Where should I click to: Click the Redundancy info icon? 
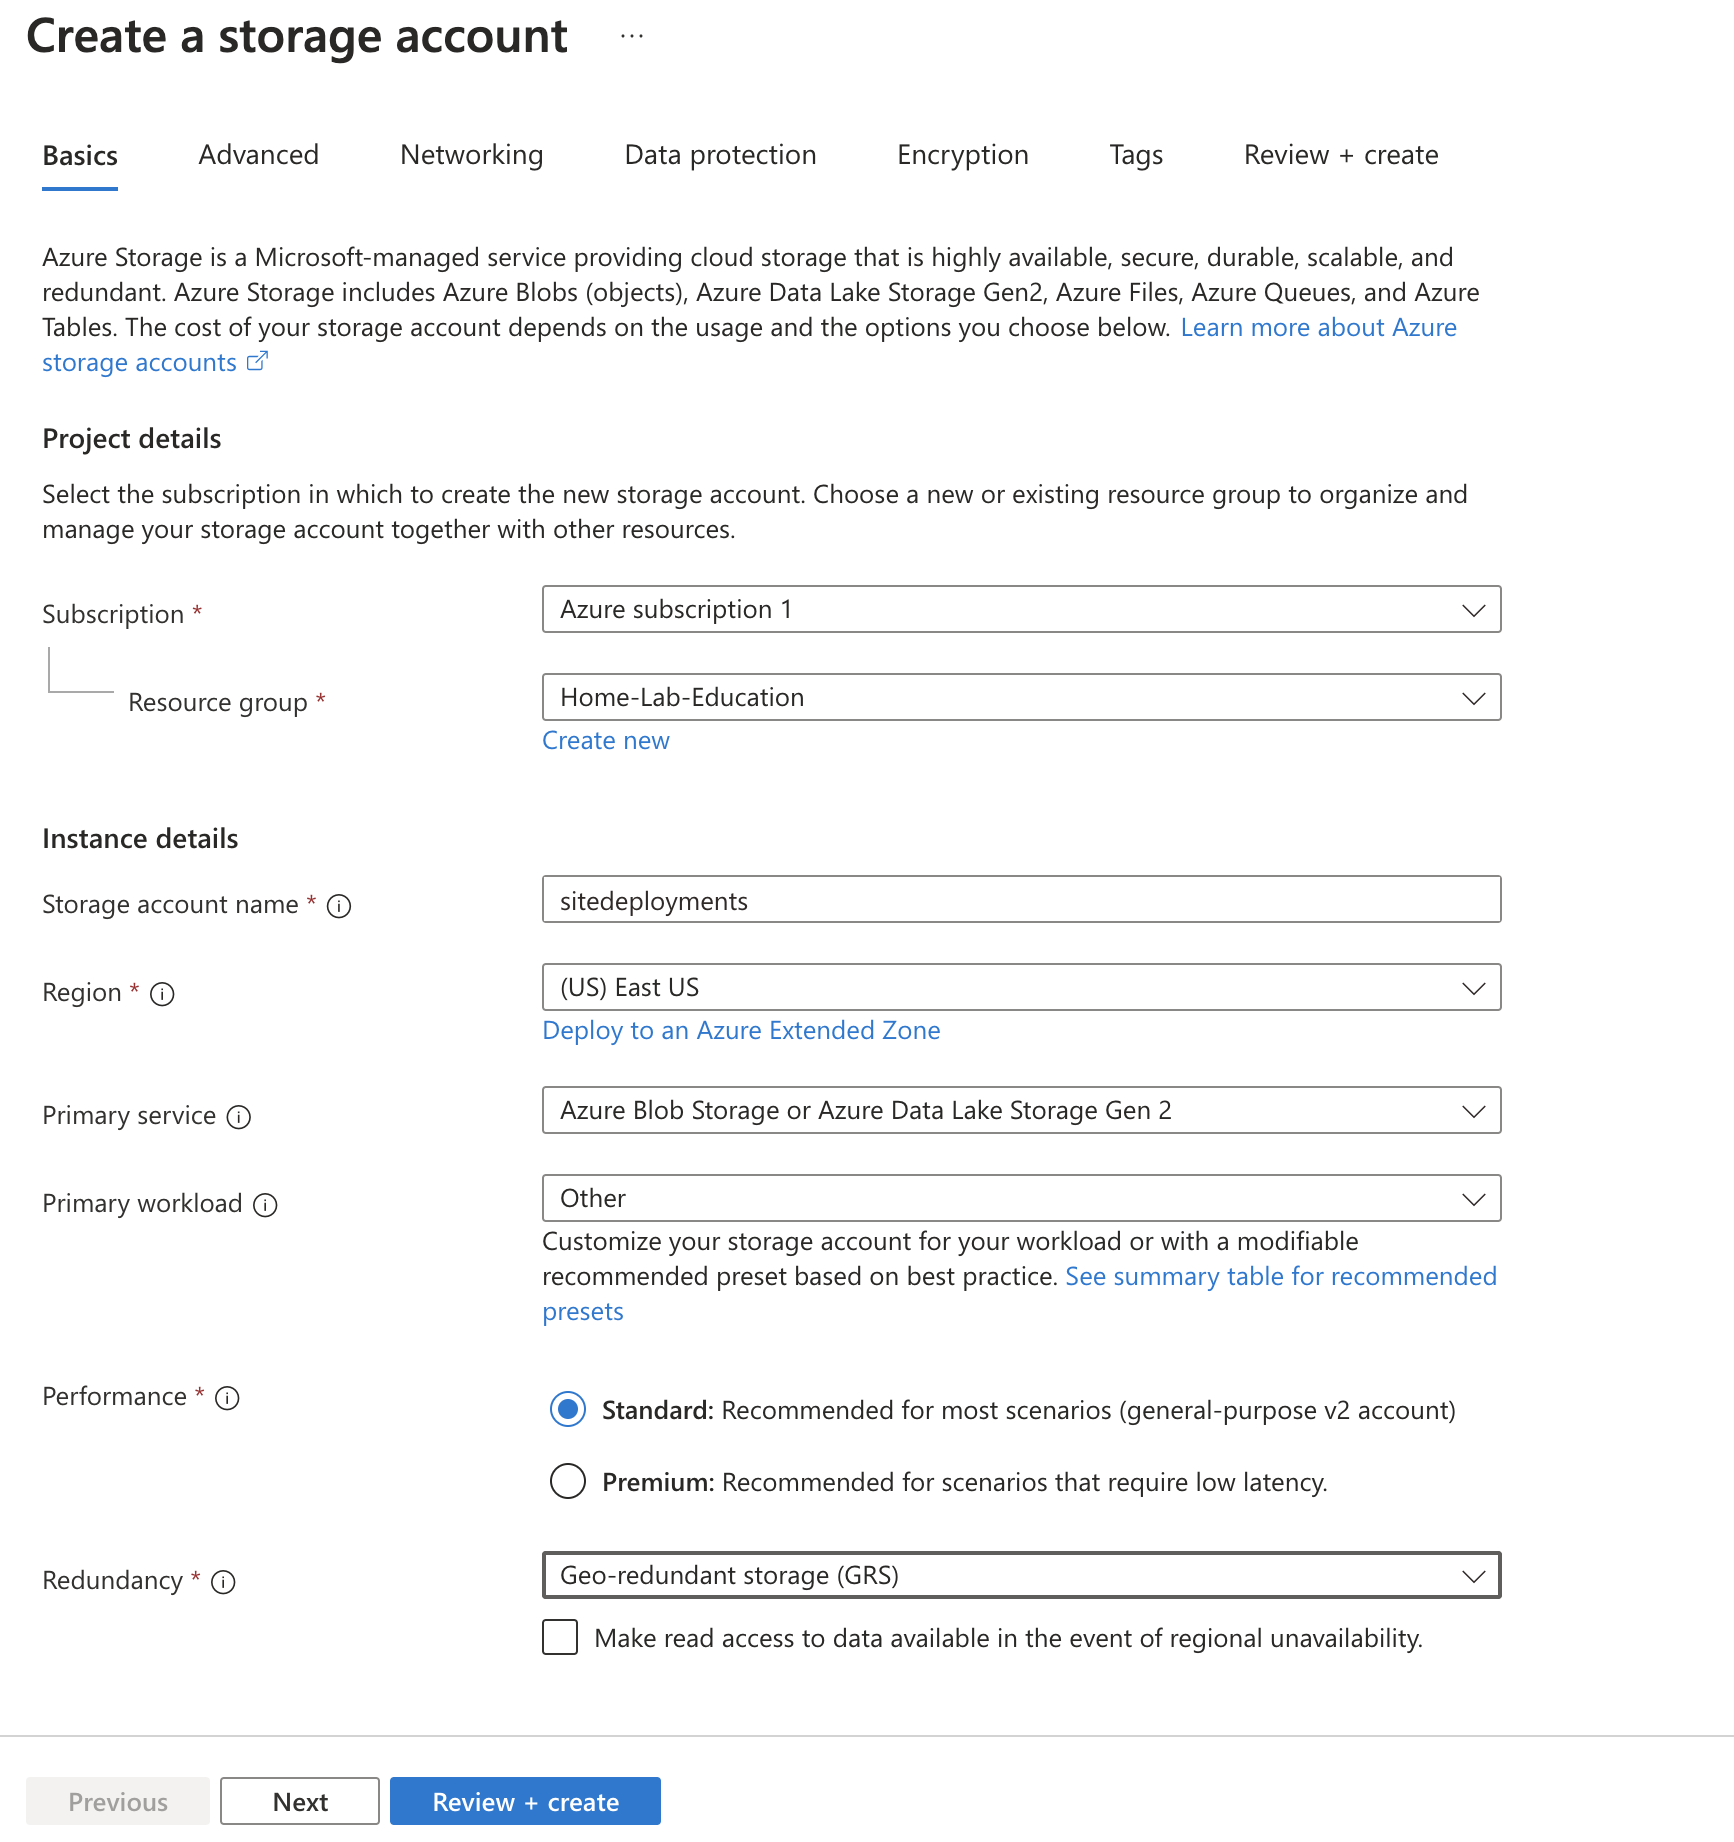pos(225,1582)
